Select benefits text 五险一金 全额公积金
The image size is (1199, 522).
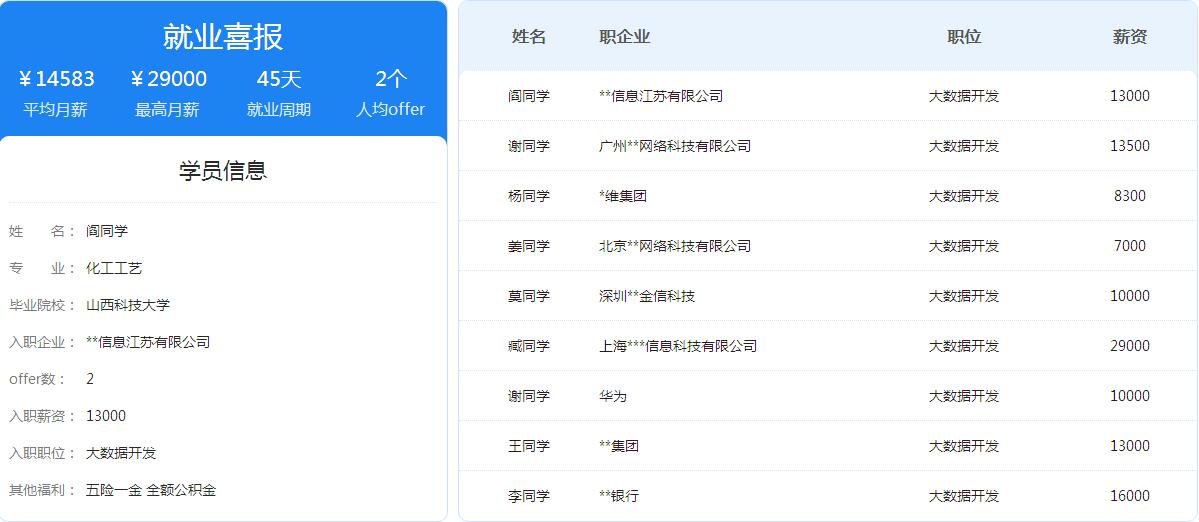click(x=151, y=490)
